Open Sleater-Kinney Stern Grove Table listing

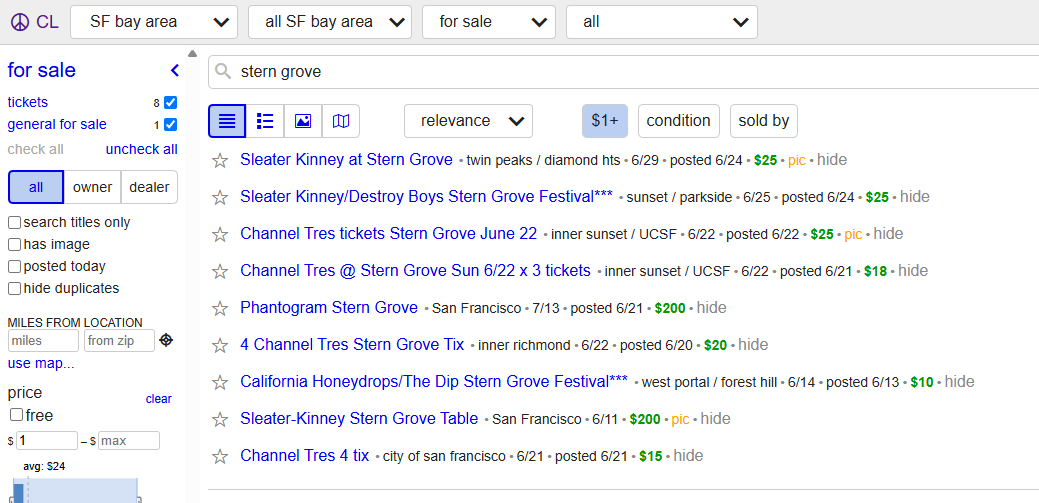pos(359,419)
